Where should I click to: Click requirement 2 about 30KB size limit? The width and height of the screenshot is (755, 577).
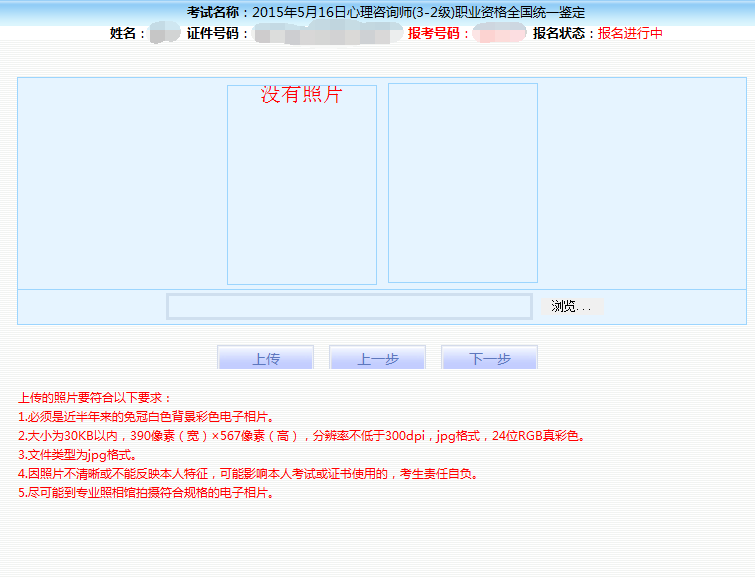pyautogui.click(x=300, y=436)
